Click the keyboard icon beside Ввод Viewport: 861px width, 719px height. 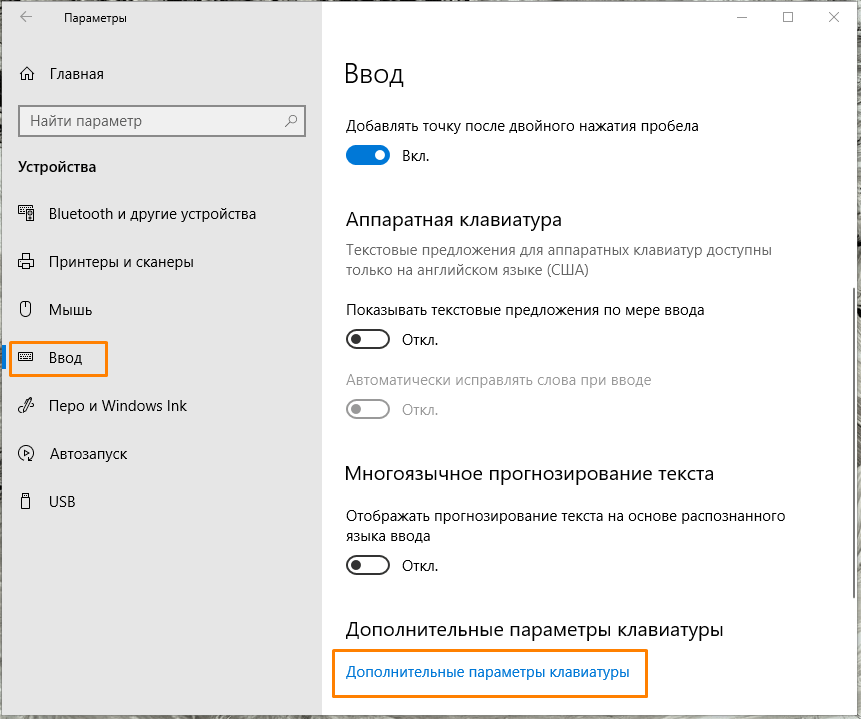pyautogui.click(x=27, y=358)
